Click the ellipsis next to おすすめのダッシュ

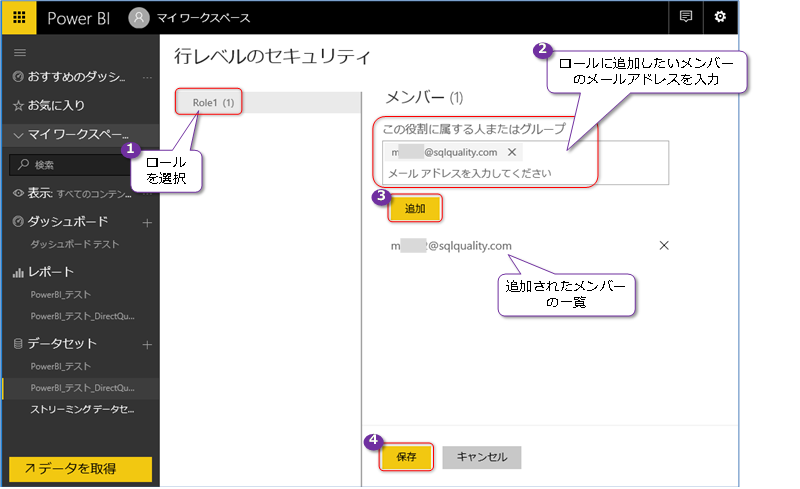147,77
